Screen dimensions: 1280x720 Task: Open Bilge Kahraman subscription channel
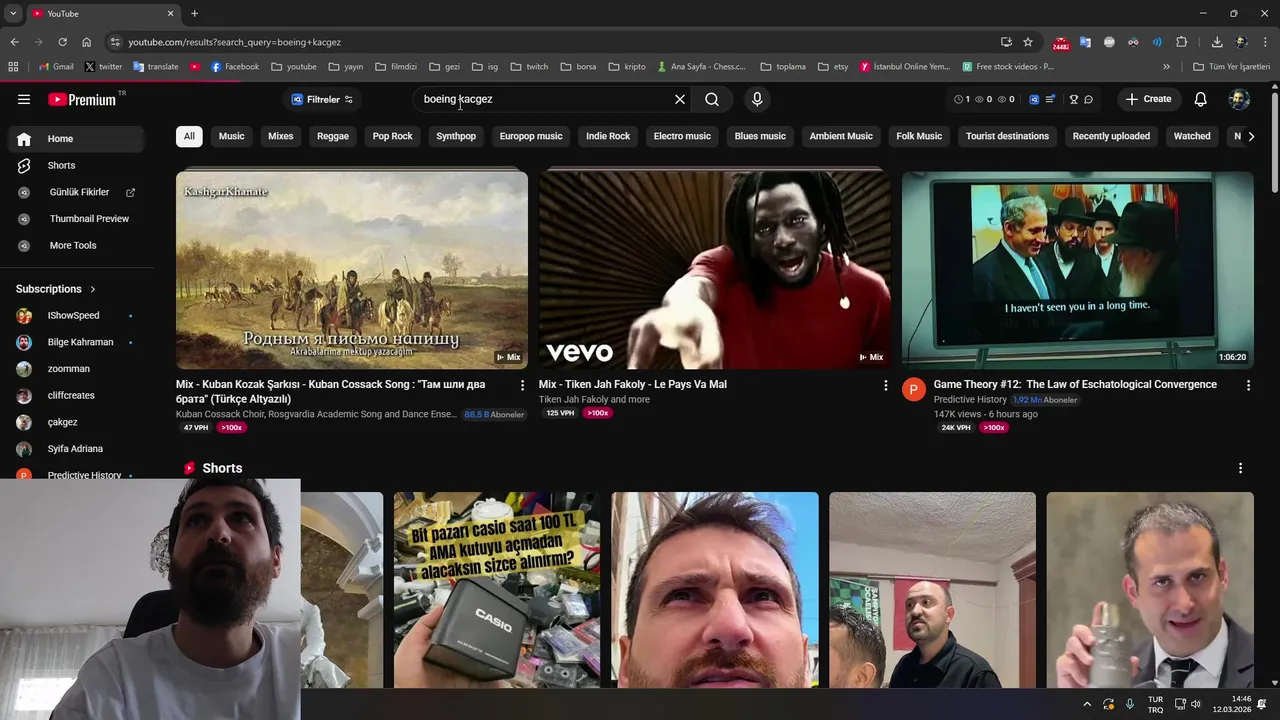point(75,342)
